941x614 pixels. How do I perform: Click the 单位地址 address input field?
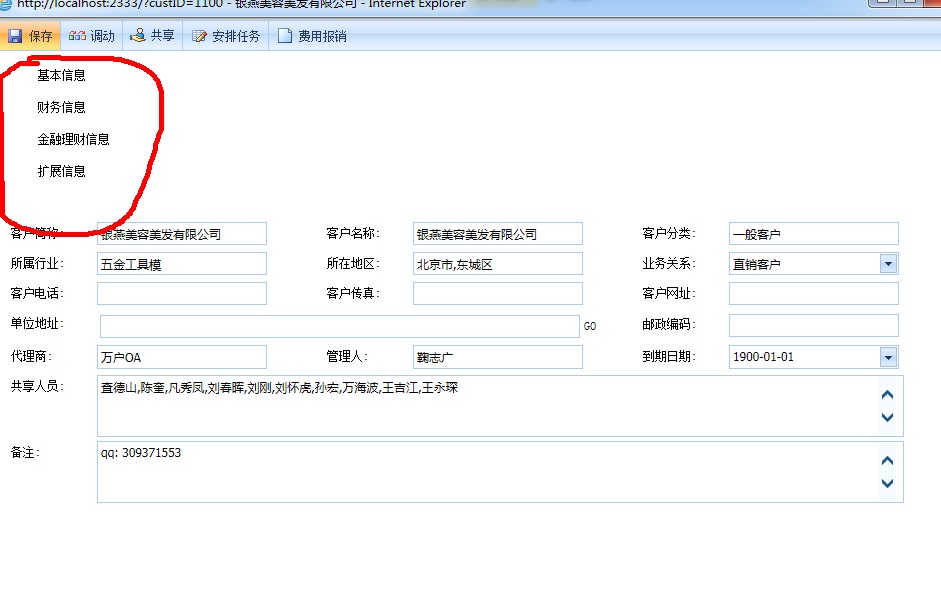click(x=340, y=325)
